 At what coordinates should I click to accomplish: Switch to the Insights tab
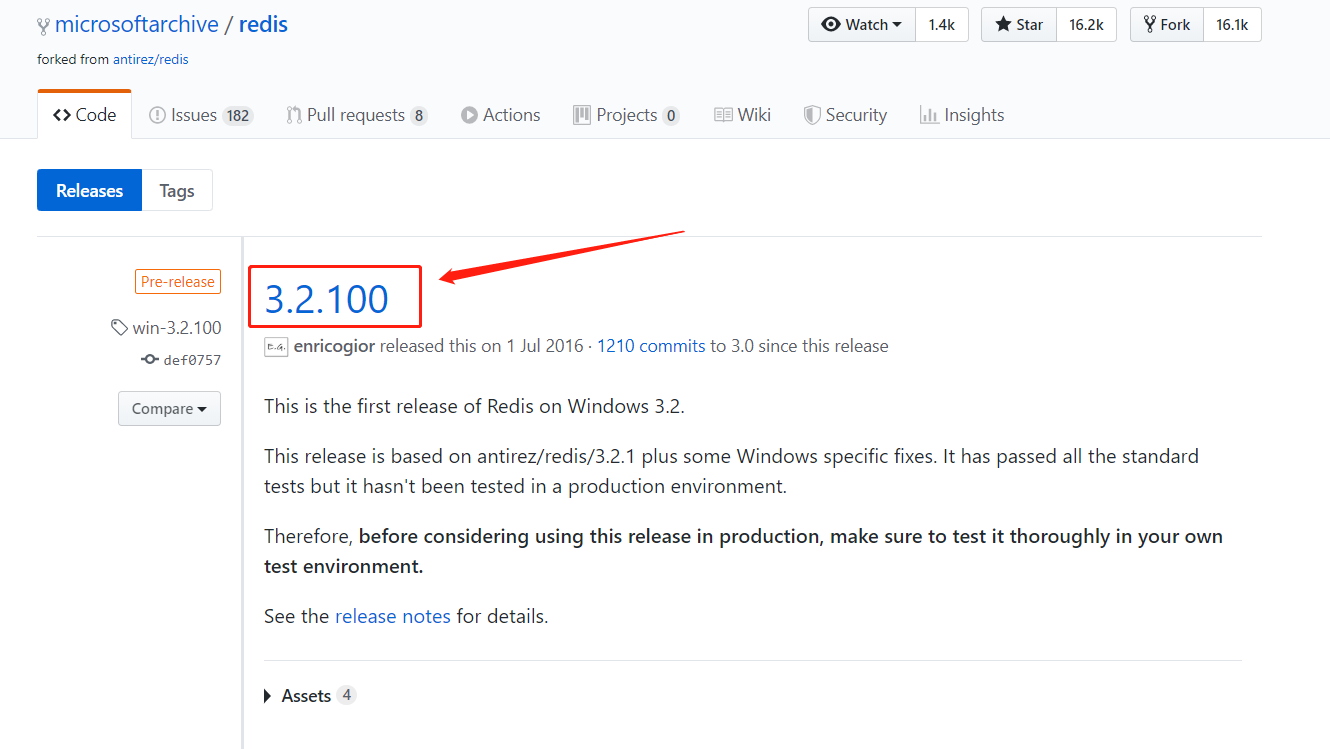[x=961, y=115]
